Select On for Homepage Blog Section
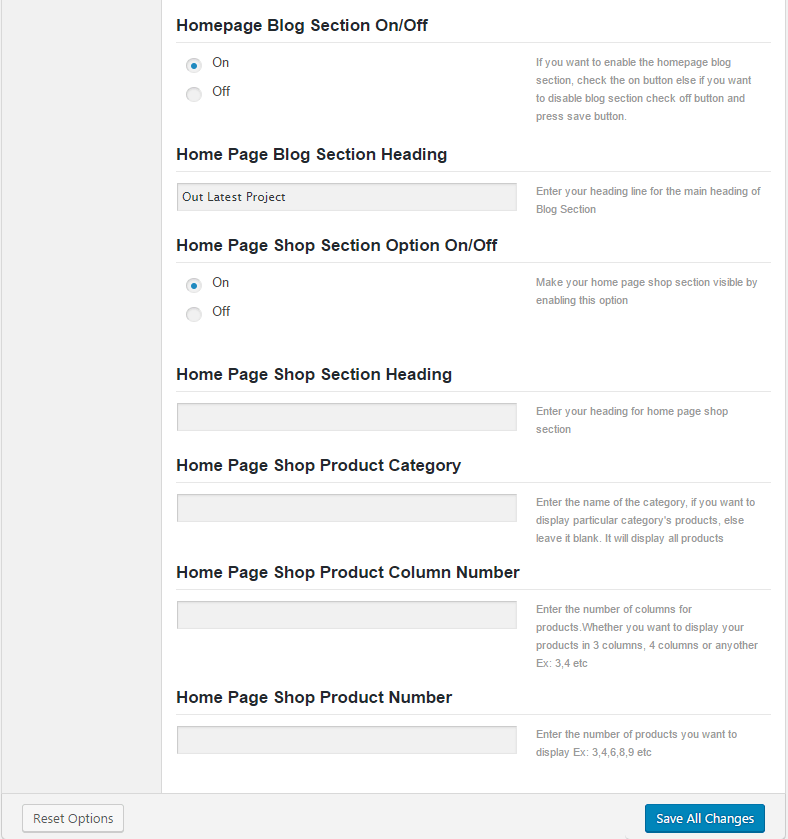Image resolution: width=788 pixels, height=839 pixels. click(x=194, y=65)
